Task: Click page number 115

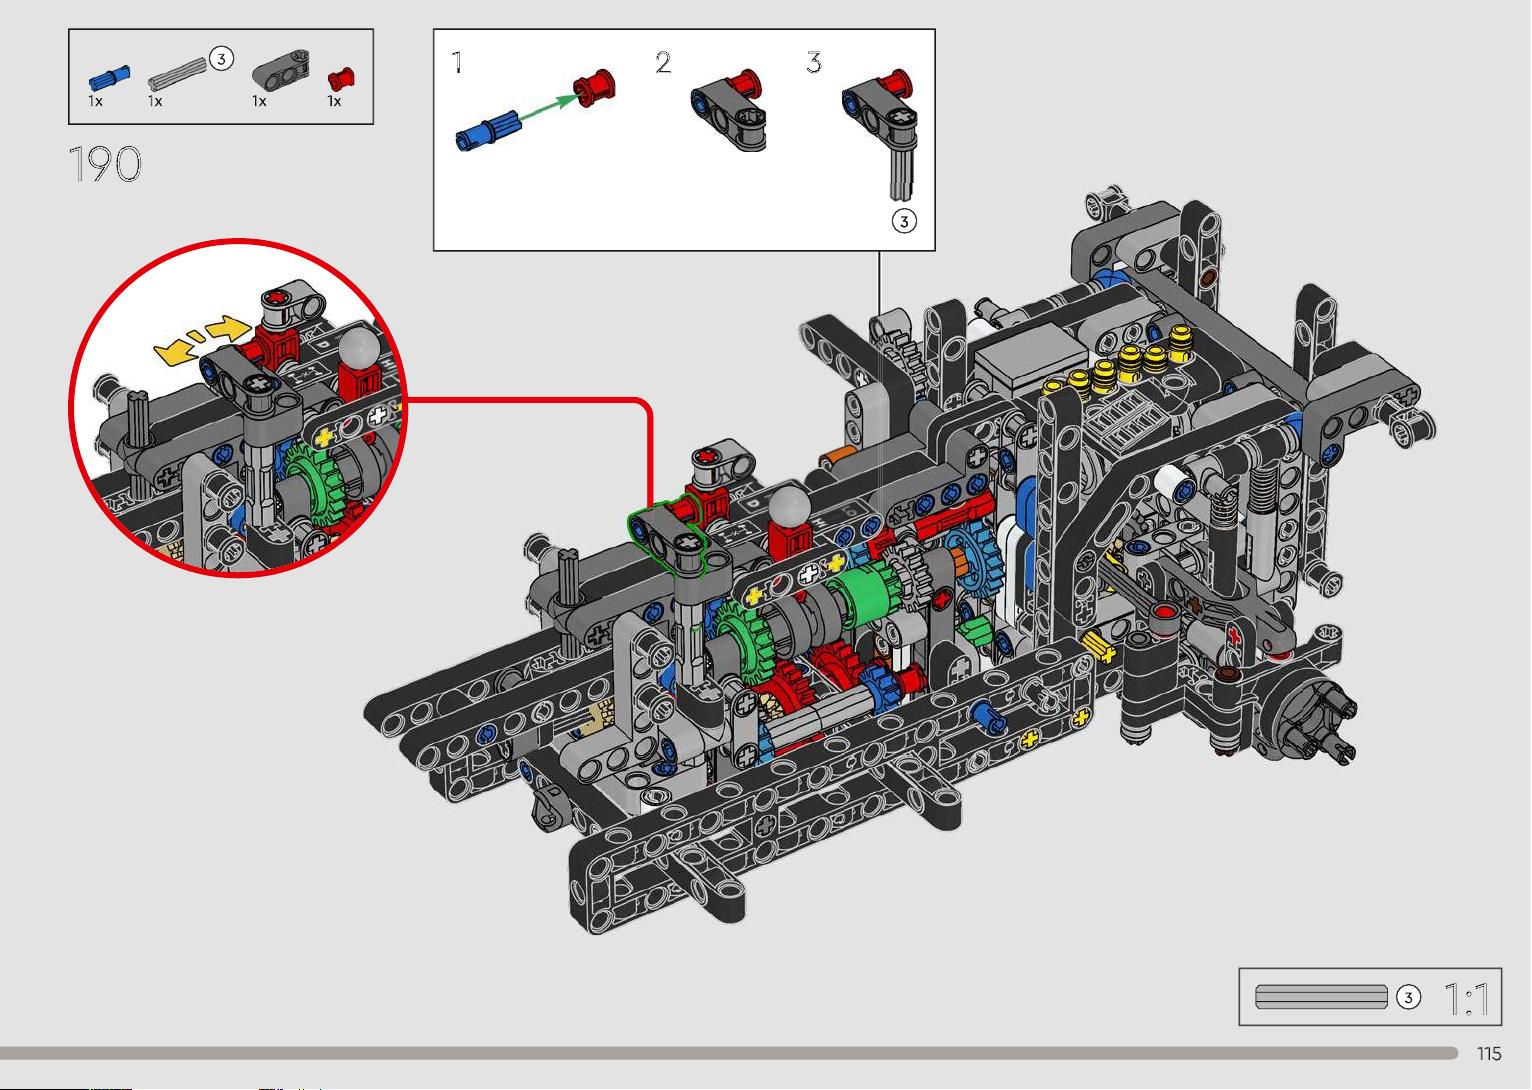Action: (1489, 1054)
